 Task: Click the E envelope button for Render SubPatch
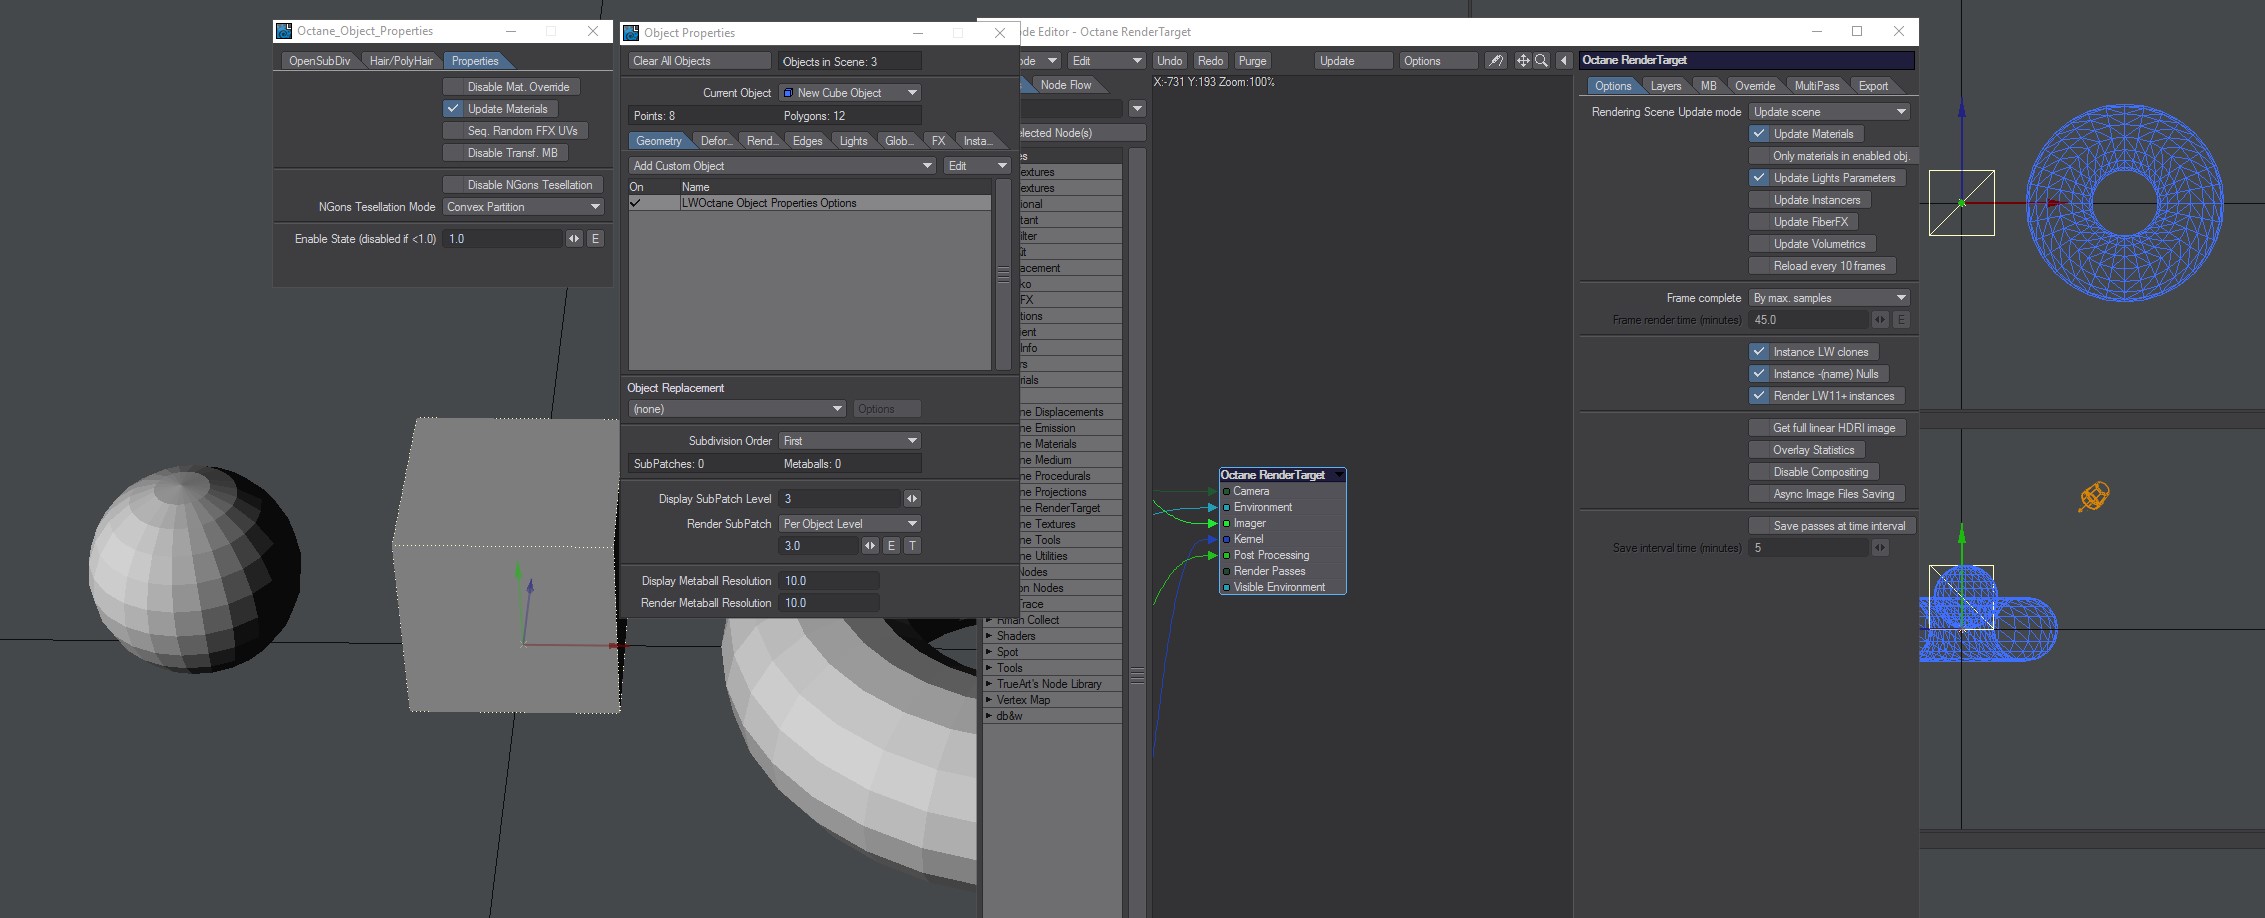pos(891,546)
